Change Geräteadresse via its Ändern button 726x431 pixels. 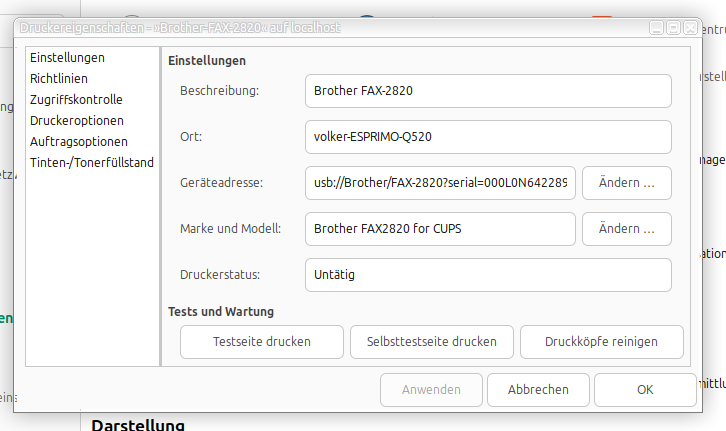tap(626, 183)
